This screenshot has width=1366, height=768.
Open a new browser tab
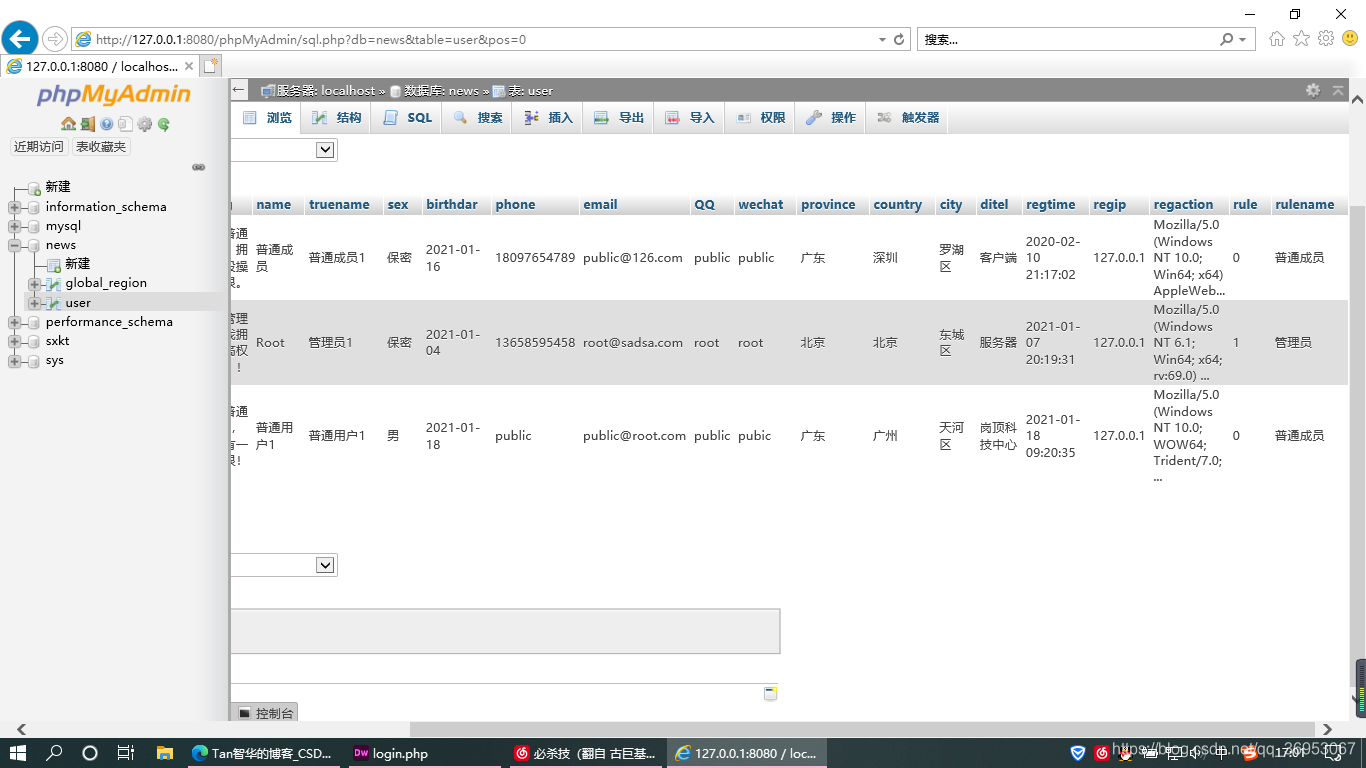click(210, 66)
